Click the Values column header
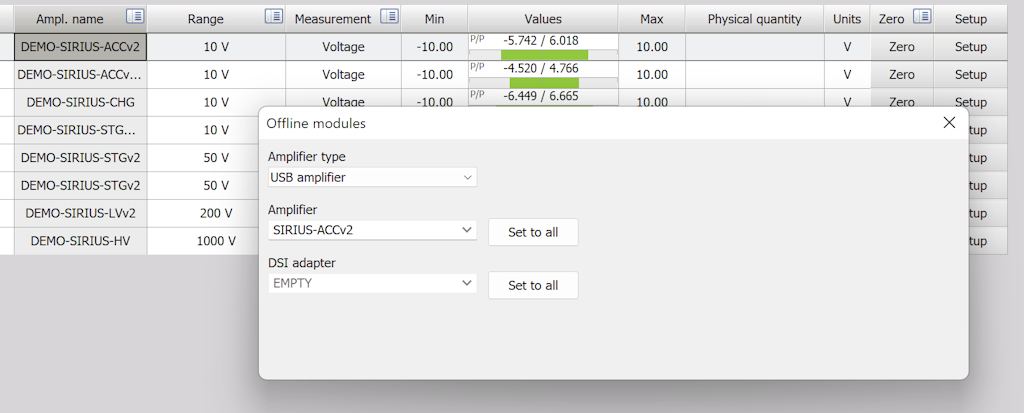The width and height of the screenshot is (1024, 413). (x=543, y=19)
